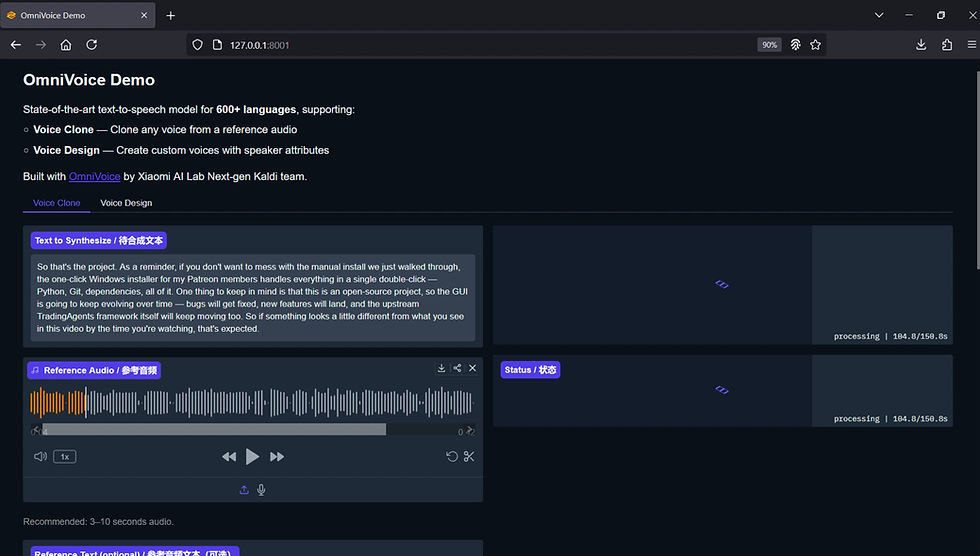The height and width of the screenshot is (556, 980).
Task: Go back using the browser back arrow
Action: point(16,45)
